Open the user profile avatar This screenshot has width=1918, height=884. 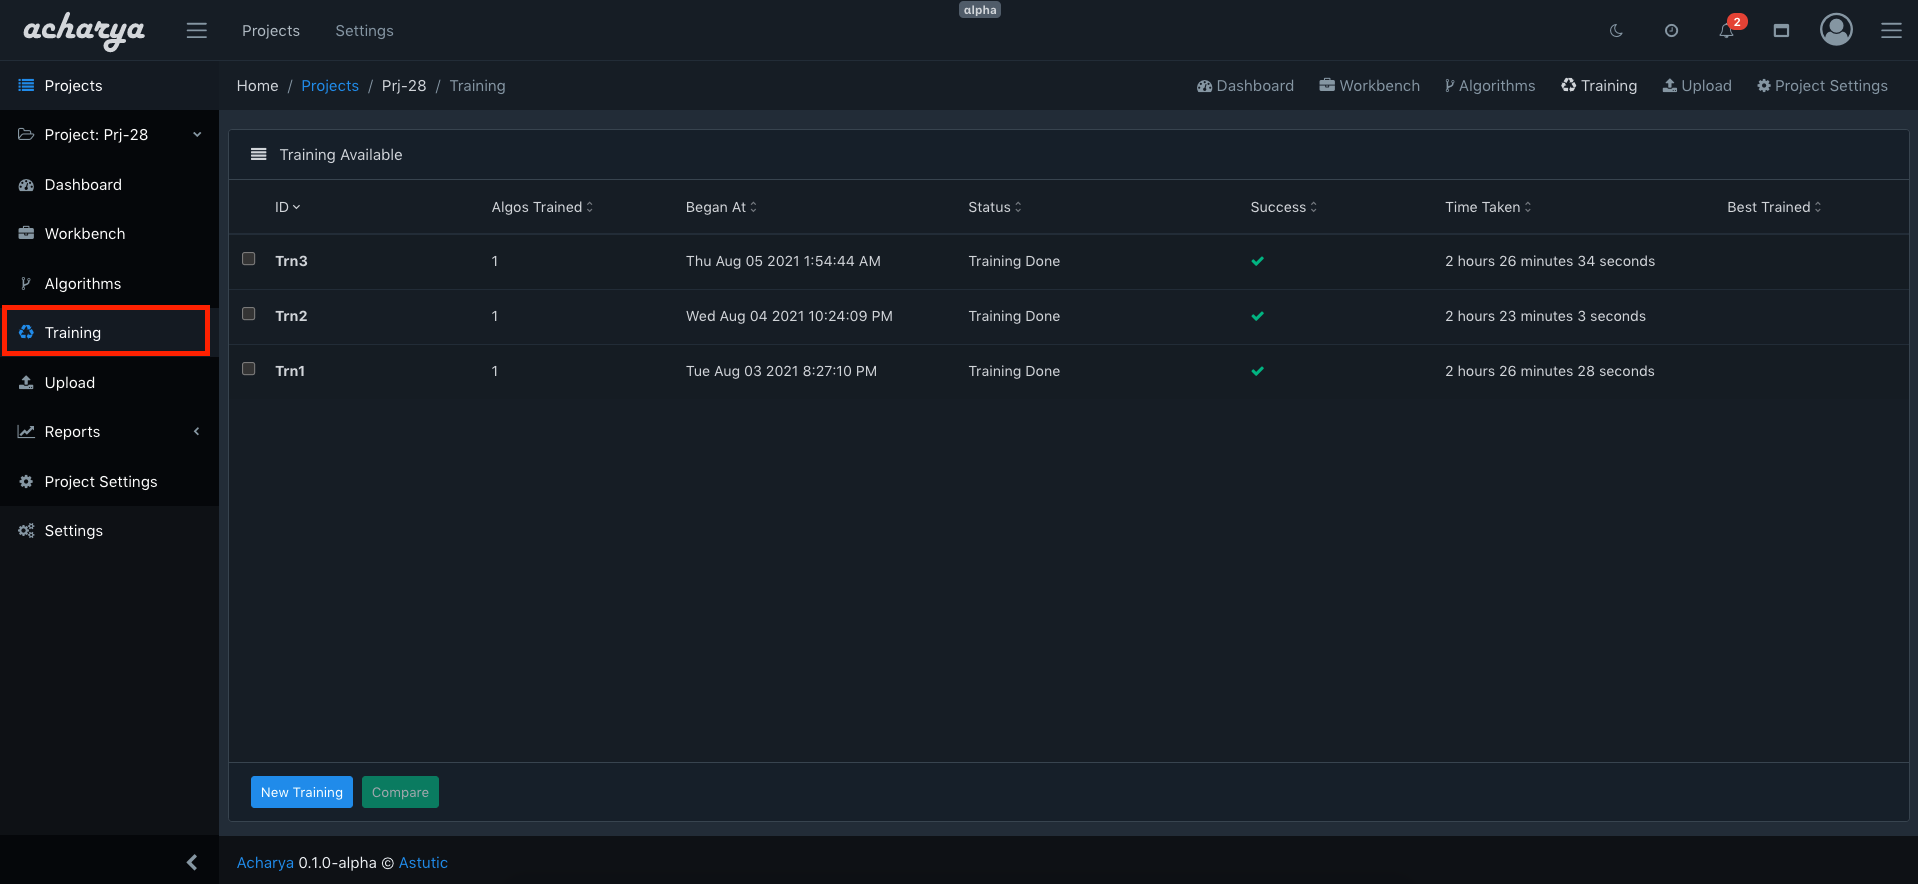click(1835, 30)
